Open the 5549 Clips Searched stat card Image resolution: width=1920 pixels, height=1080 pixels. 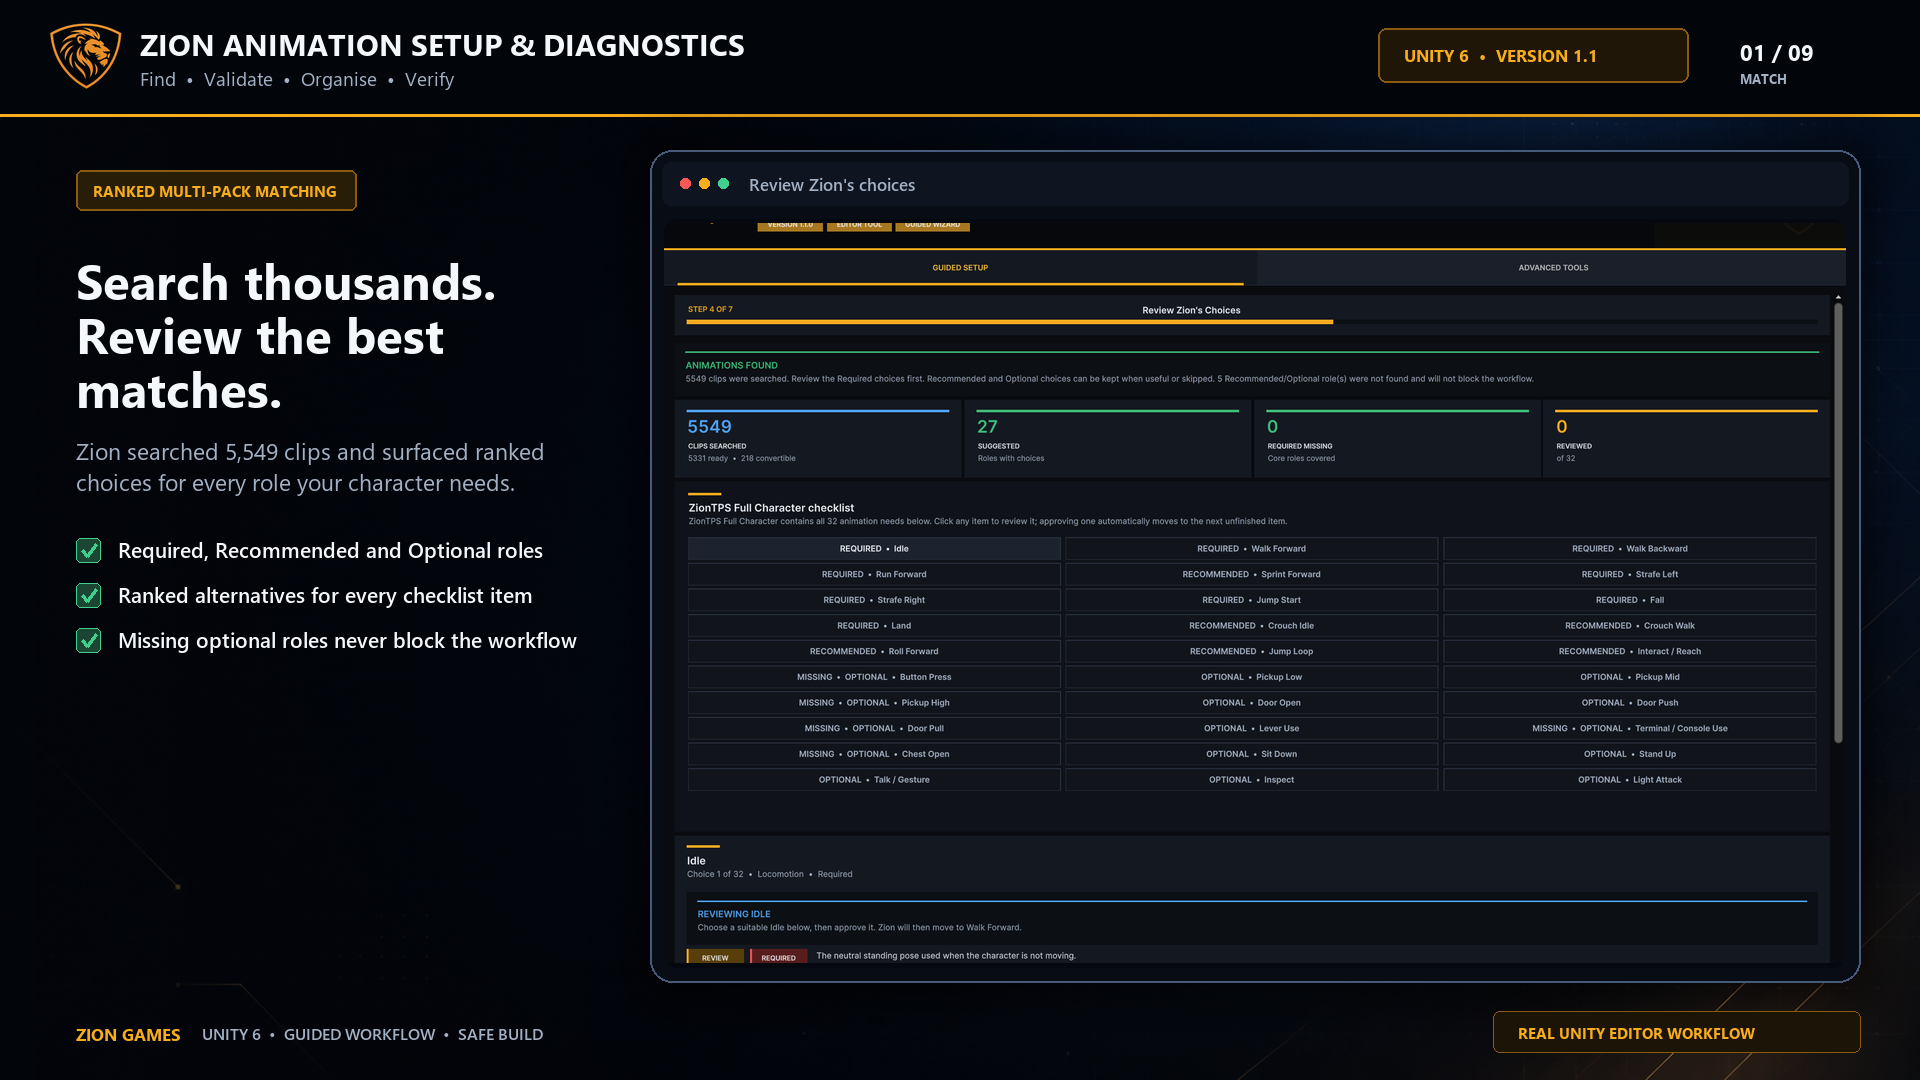818,438
